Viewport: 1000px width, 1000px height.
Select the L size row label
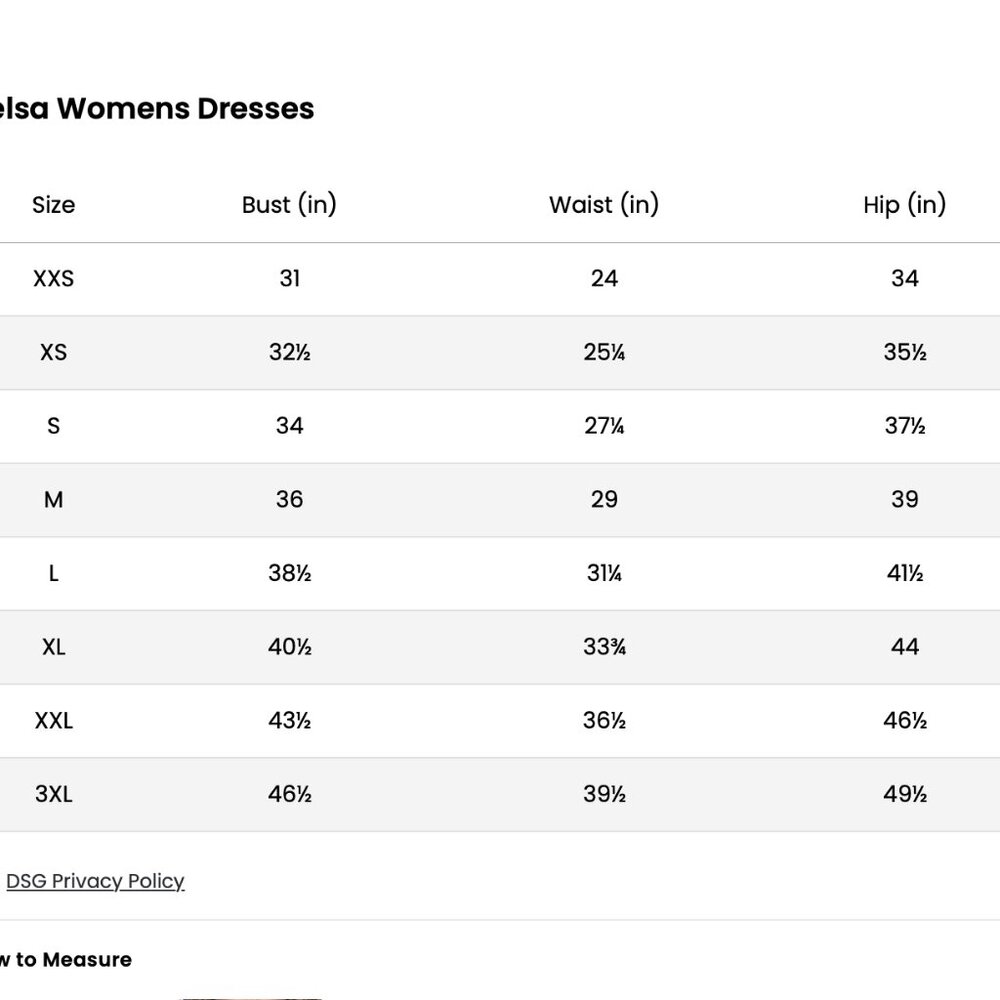click(54, 573)
